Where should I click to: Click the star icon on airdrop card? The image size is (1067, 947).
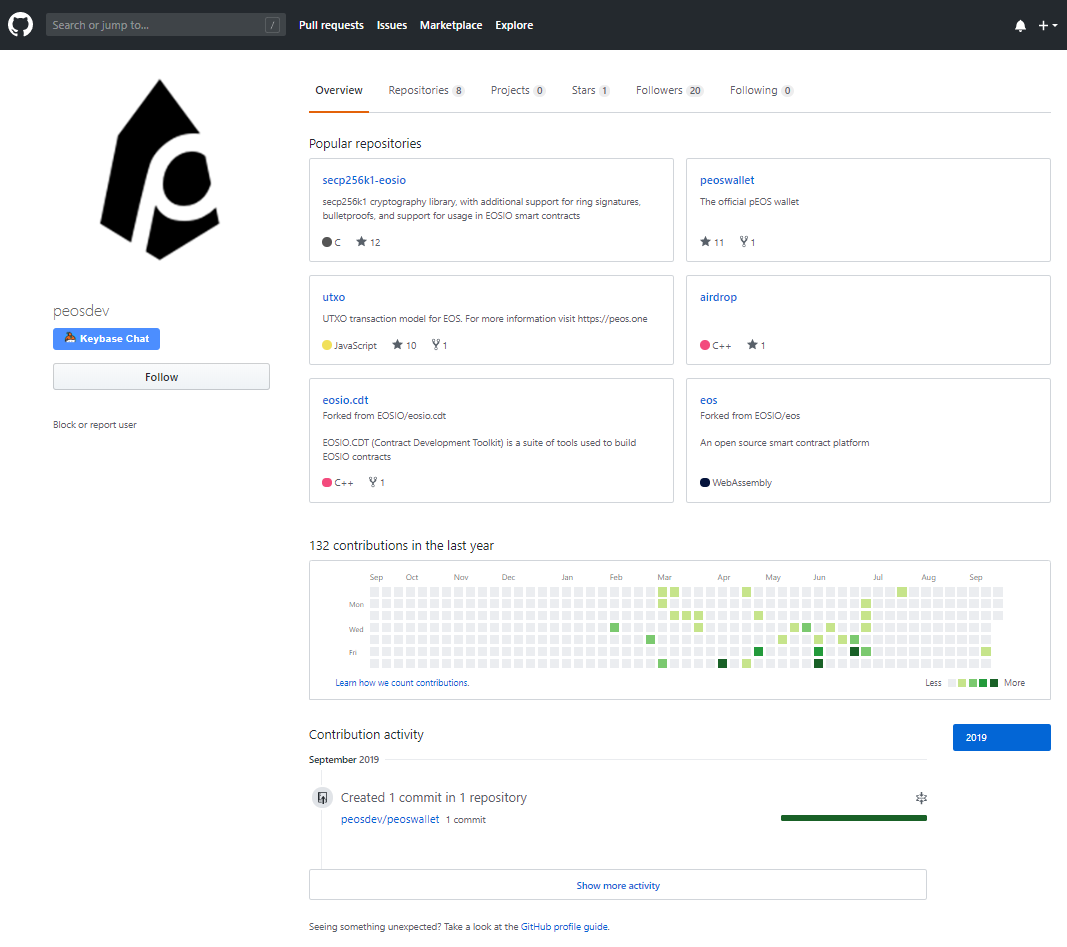752,345
